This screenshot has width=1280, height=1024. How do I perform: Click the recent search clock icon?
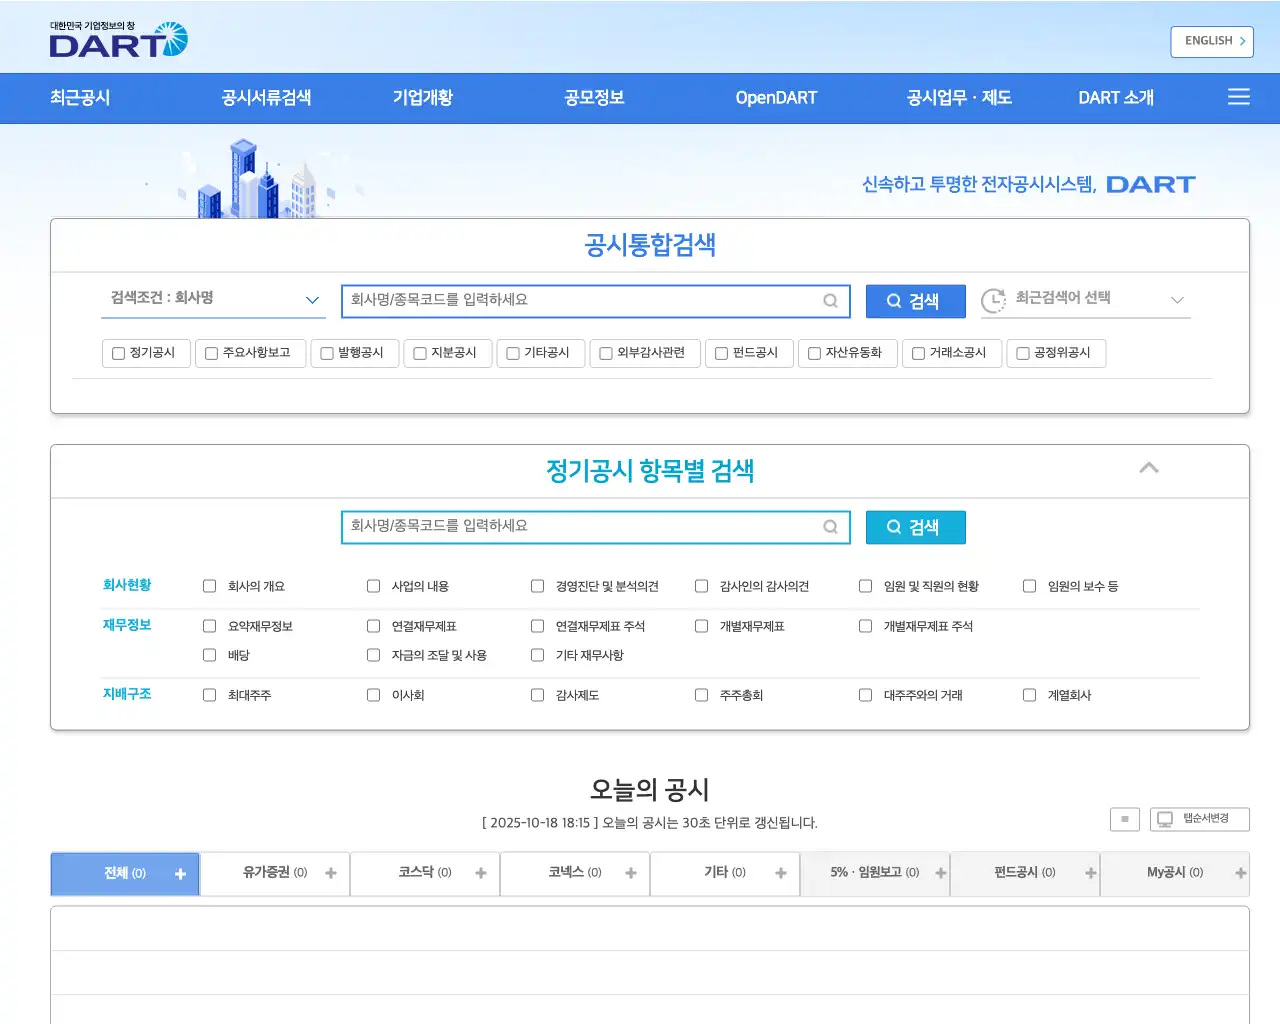(x=993, y=300)
